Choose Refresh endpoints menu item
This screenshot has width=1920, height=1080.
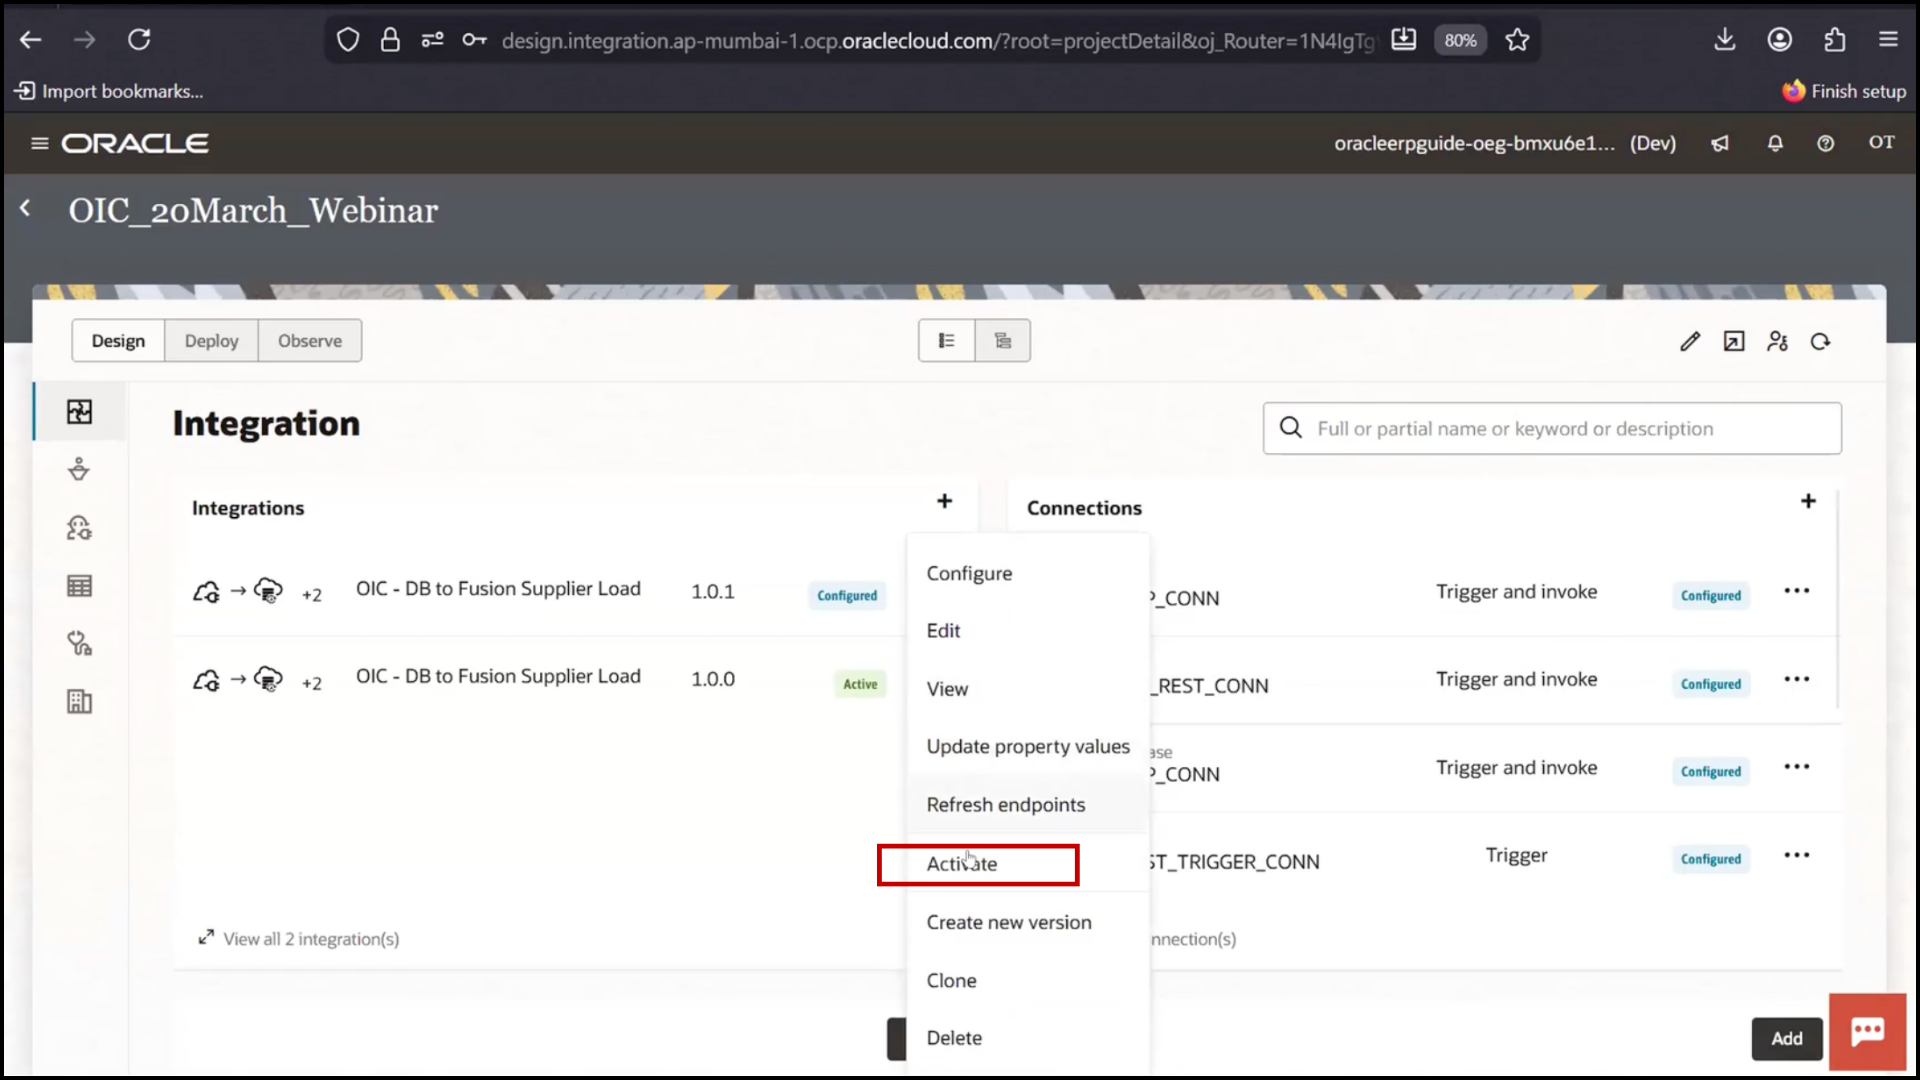click(x=1028, y=805)
